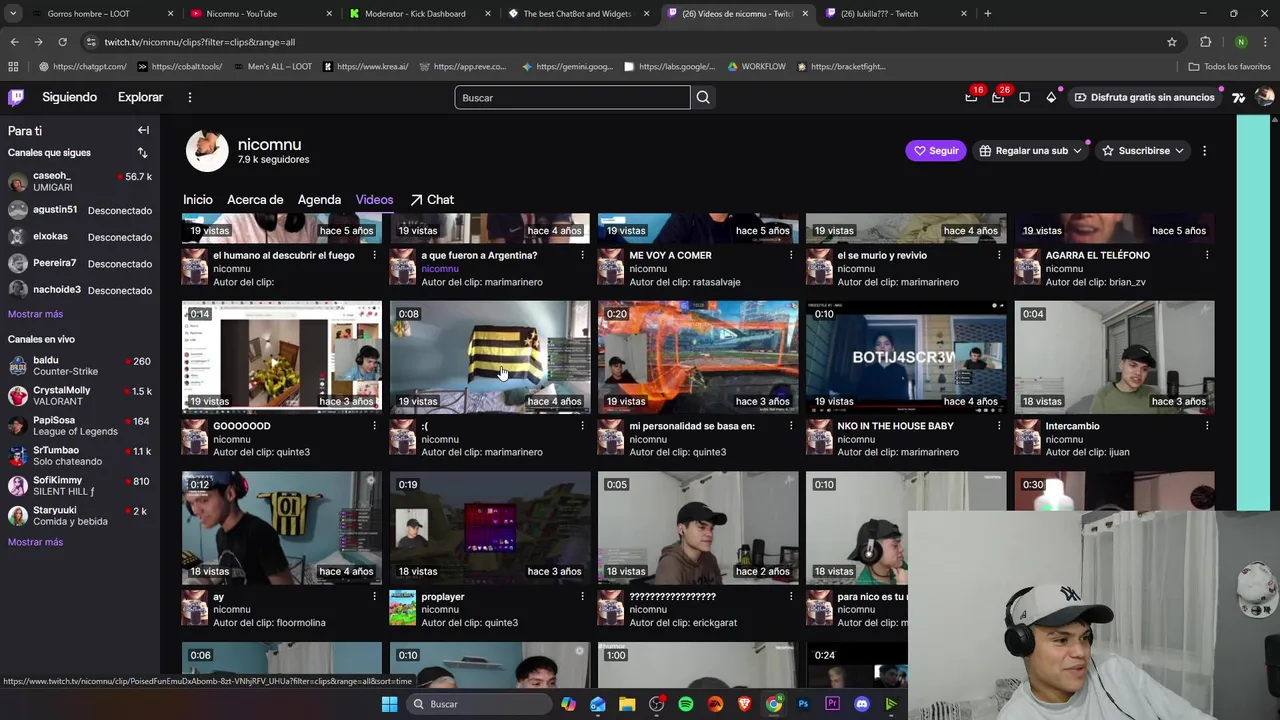Click the Windows taskbar Buscar search box
The width and height of the screenshot is (1280, 720).
478,704
